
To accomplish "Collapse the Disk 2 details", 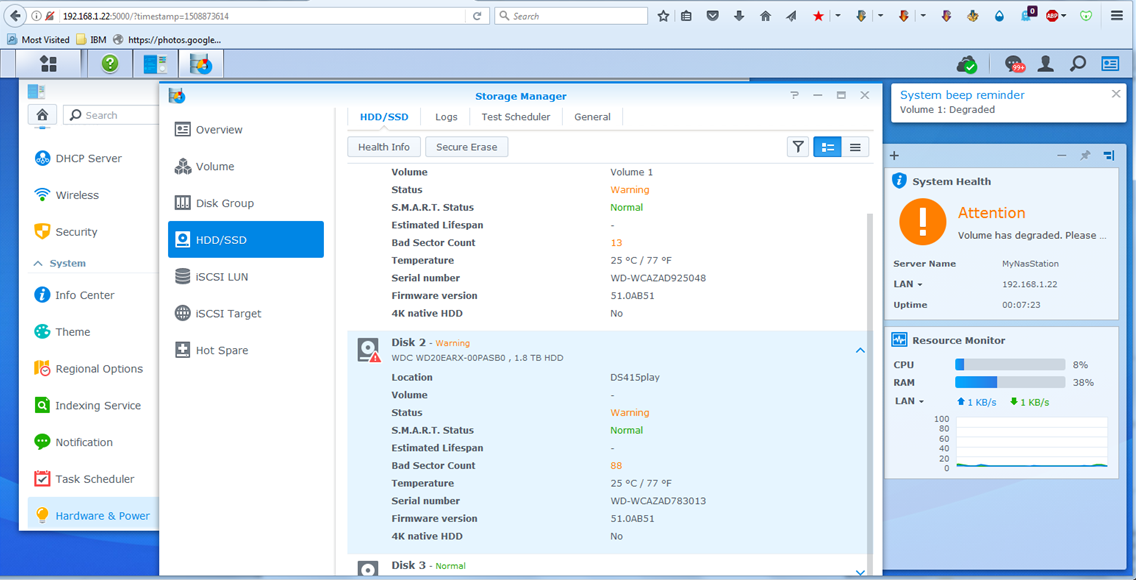I will [860, 351].
